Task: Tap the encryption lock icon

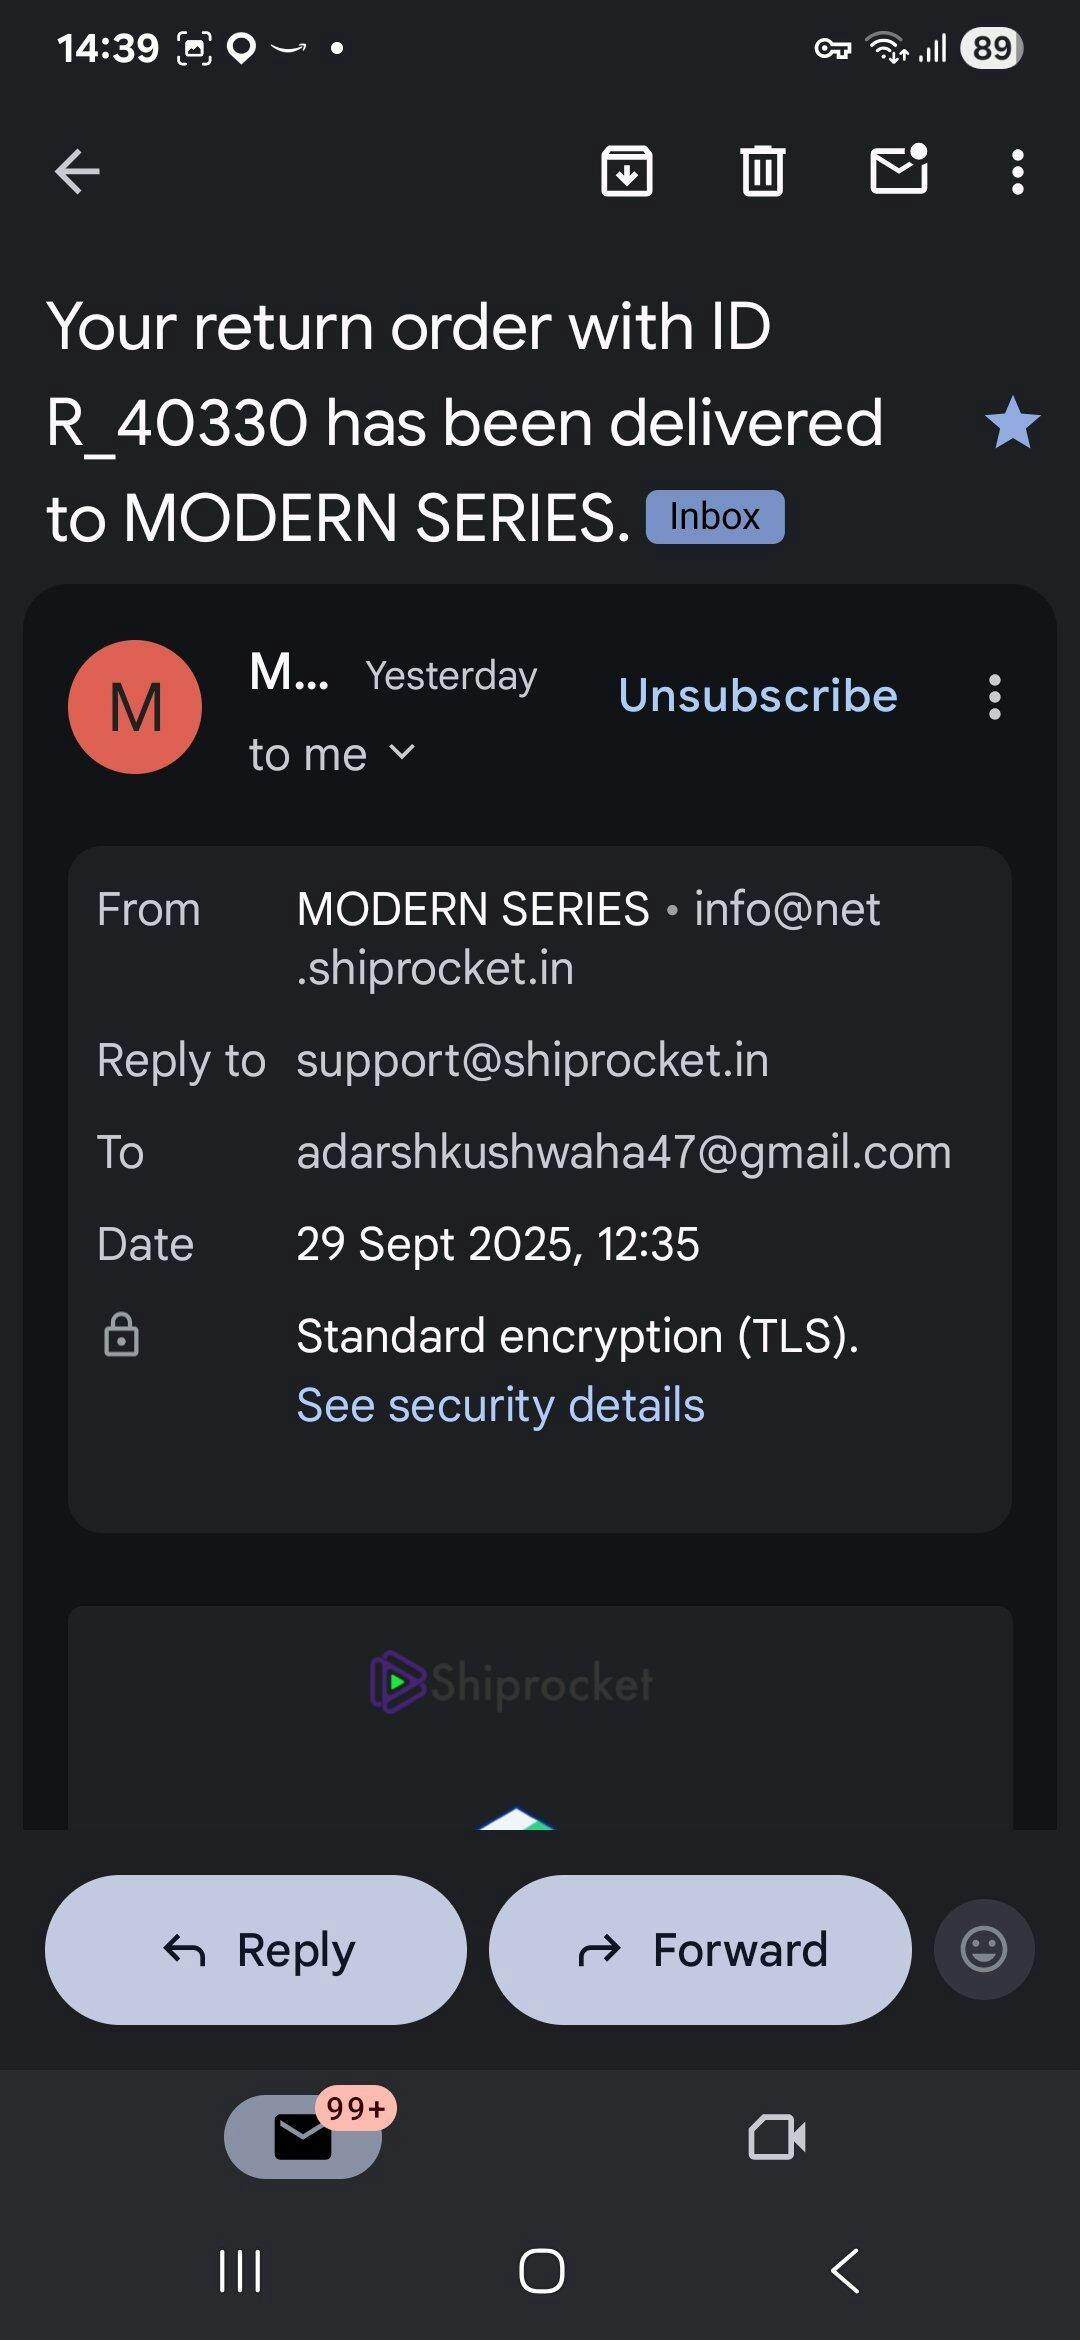Action: (121, 1335)
